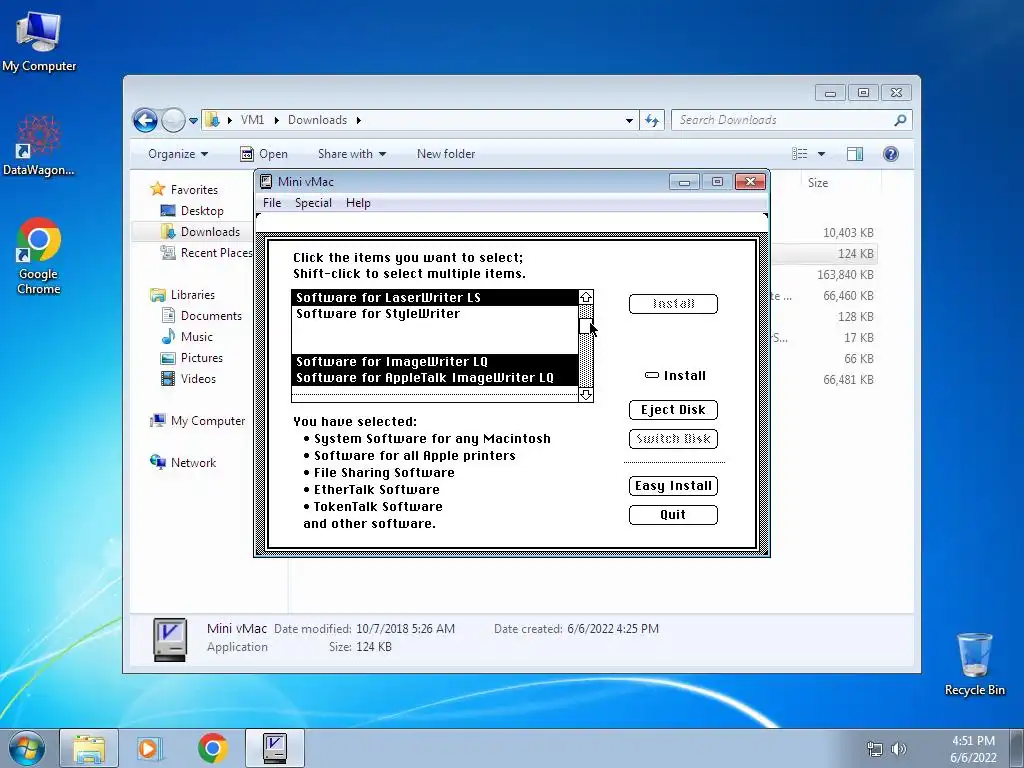Select DataWagon desktop shortcut
Viewport: 1024px width, 768px height.
(39, 146)
